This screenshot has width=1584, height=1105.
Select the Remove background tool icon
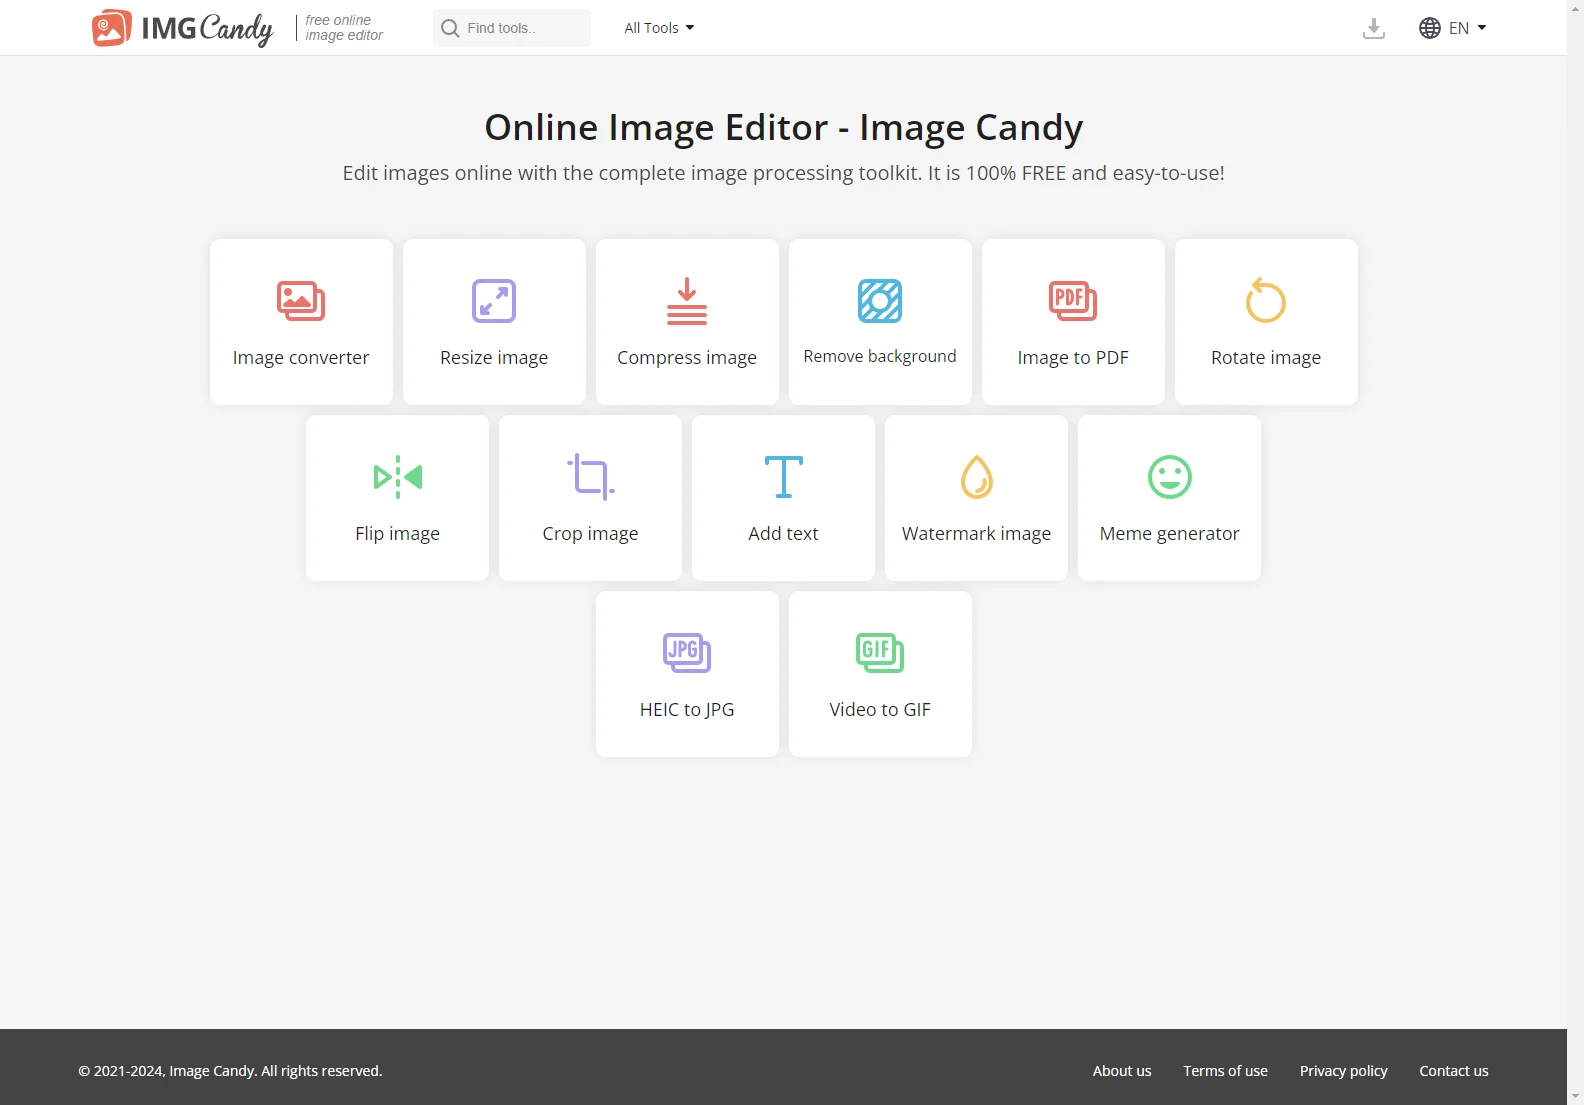[880, 301]
